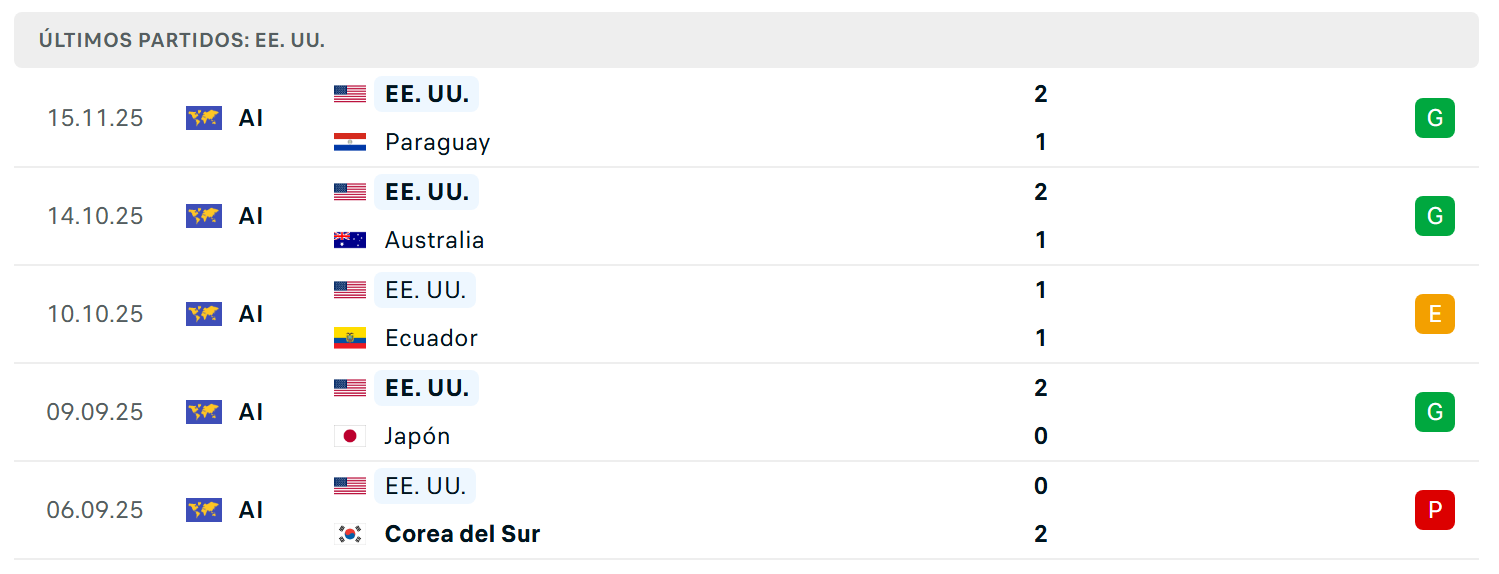
Task: Click the South Korea flag icon
Action: (350, 534)
